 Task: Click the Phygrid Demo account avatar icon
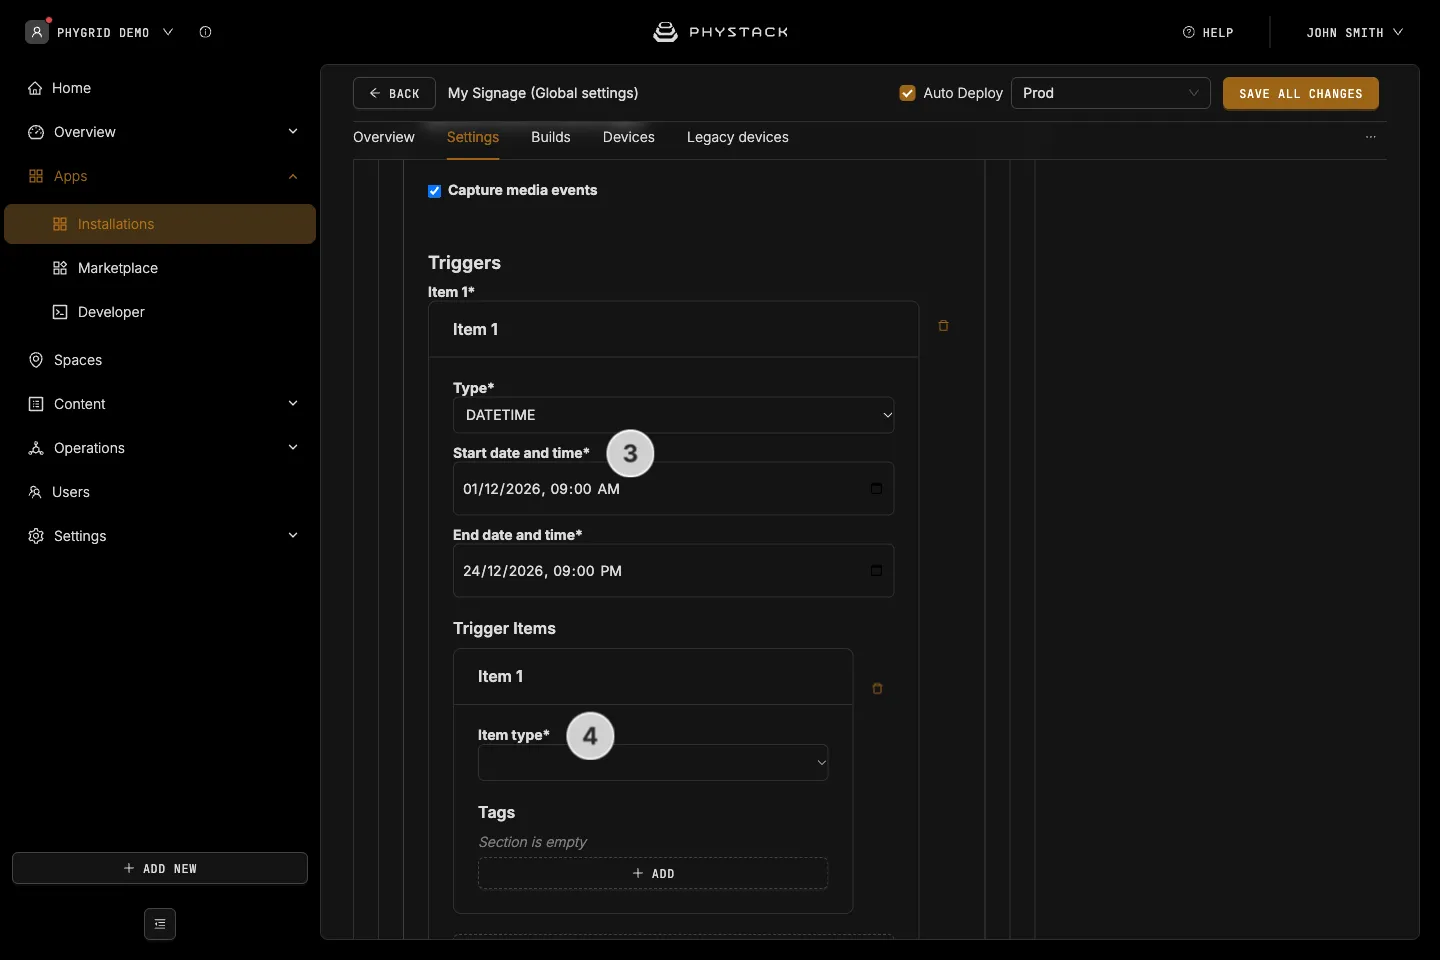coord(37,32)
